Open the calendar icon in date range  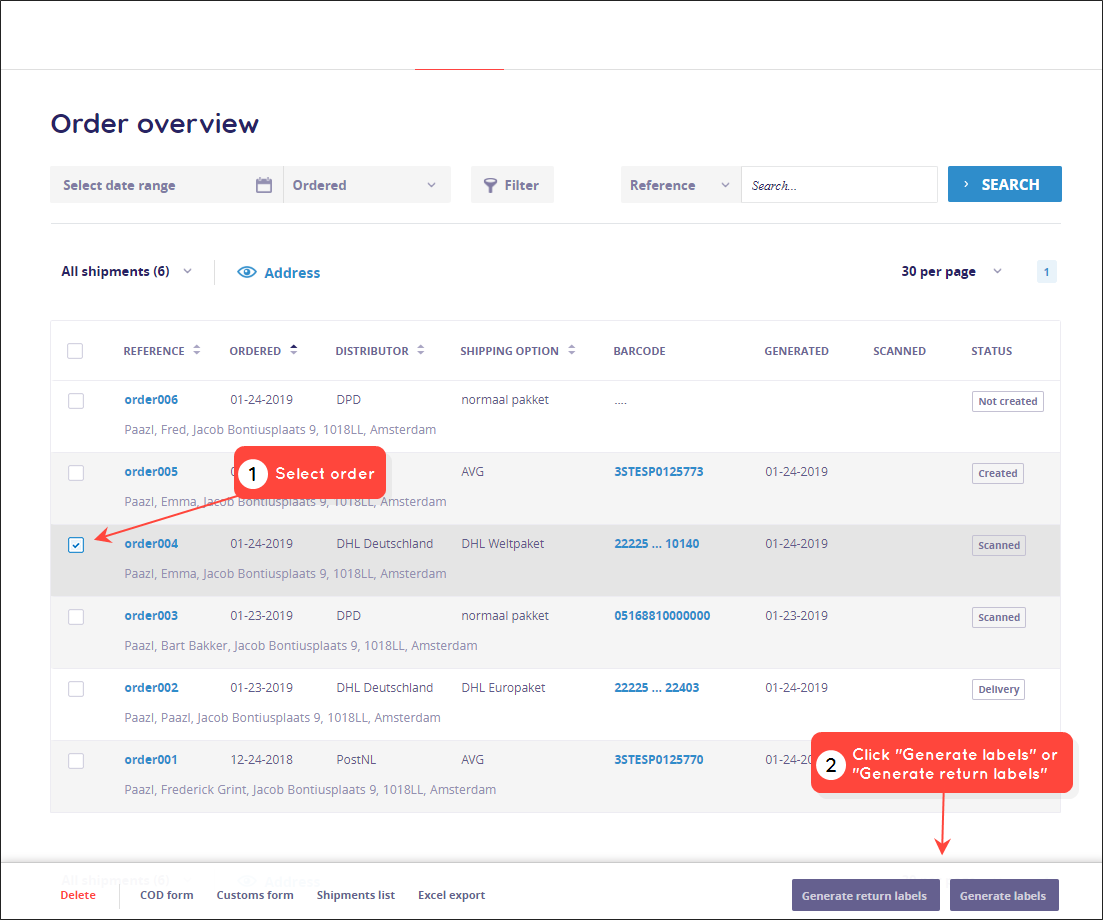pos(264,185)
